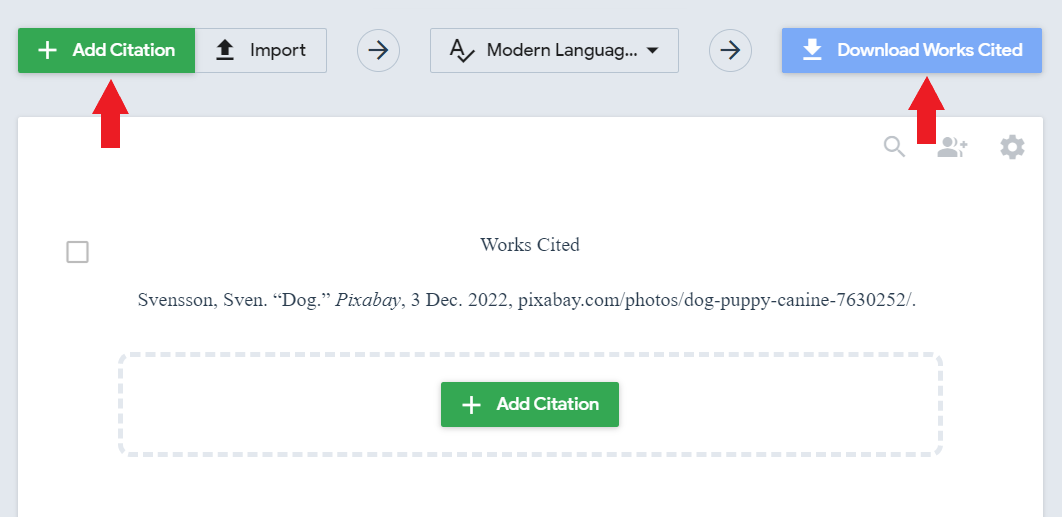This screenshot has width=1062, height=517.
Task: Expand the Modern Language style dropdown
Action: pos(554,50)
